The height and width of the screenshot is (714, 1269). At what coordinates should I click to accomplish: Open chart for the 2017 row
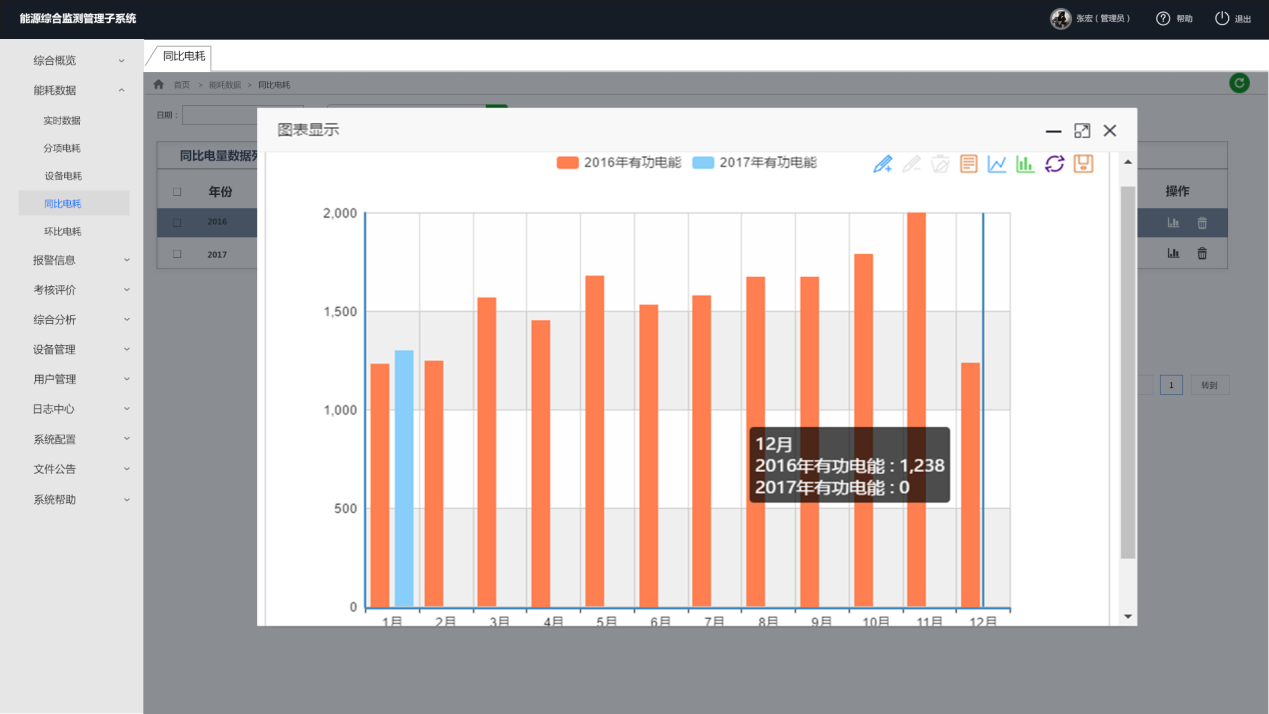tap(1173, 254)
